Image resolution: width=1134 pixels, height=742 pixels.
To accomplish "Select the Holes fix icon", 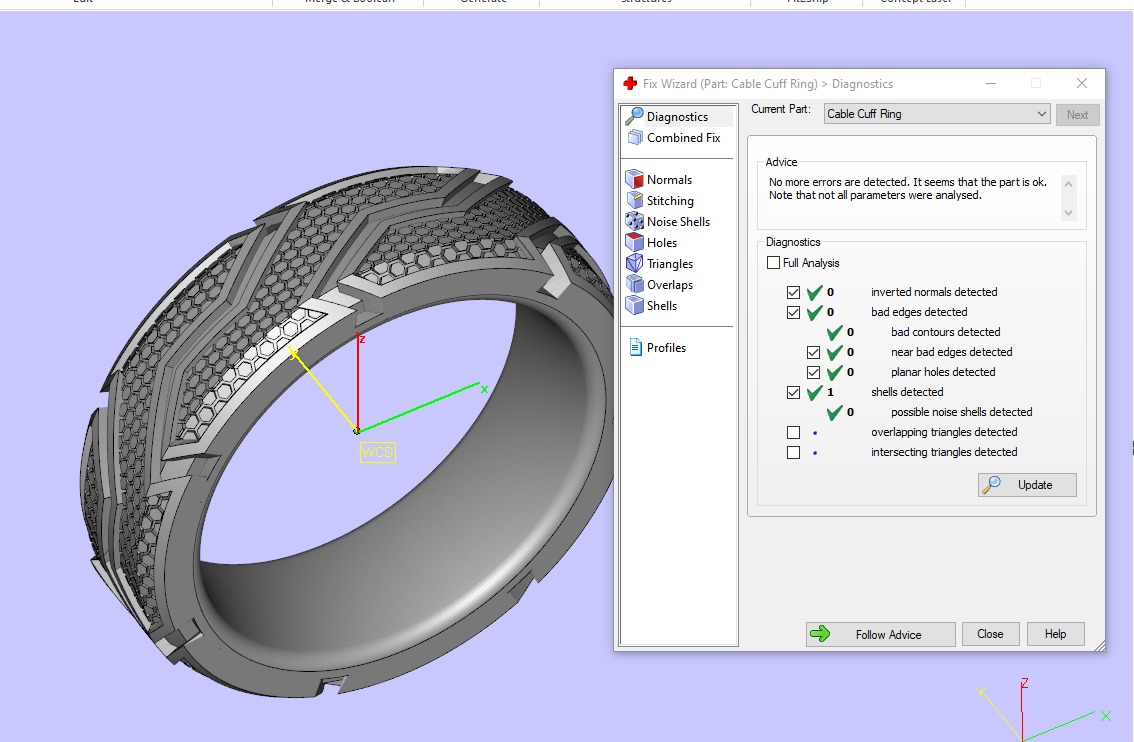I will (x=634, y=242).
